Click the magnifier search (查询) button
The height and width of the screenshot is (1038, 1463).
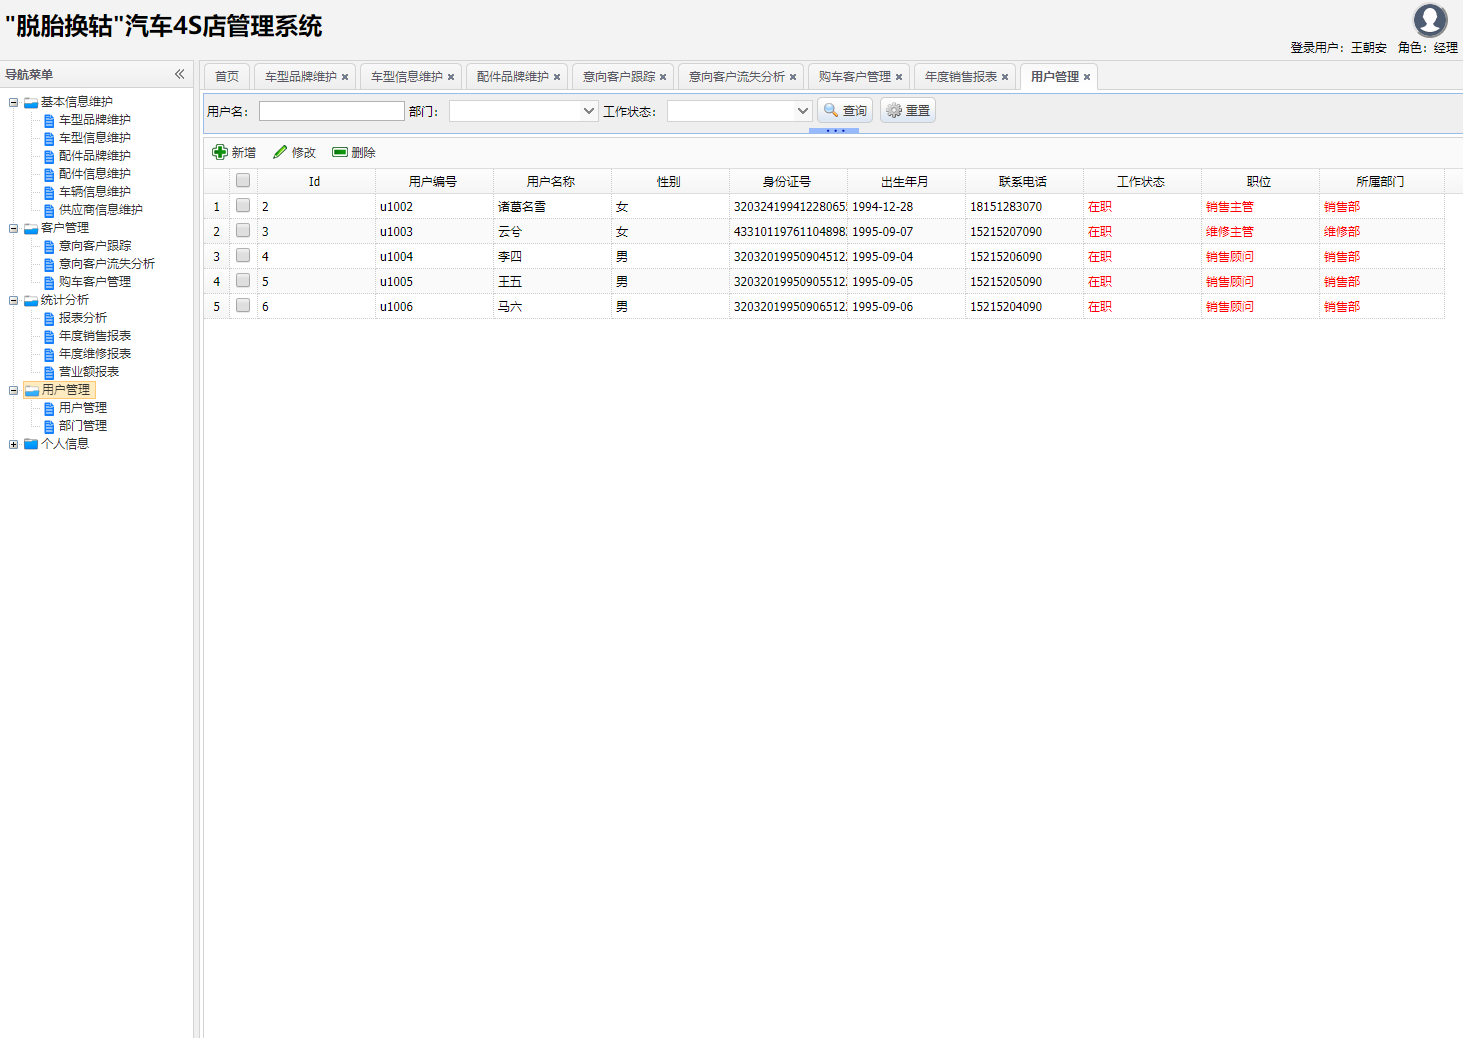tap(845, 111)
